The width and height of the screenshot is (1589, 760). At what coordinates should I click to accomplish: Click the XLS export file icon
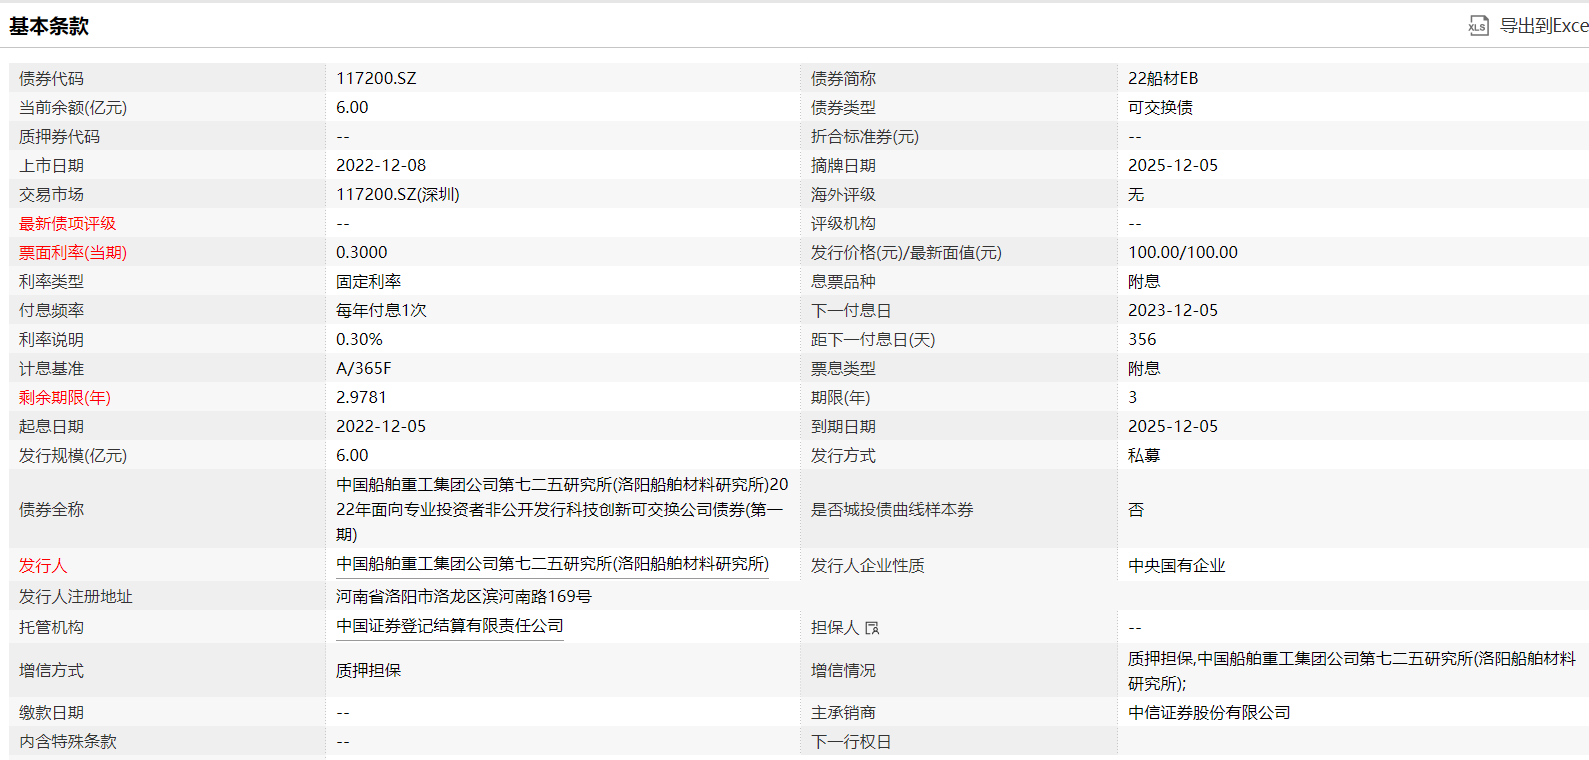pos(1477,26)
